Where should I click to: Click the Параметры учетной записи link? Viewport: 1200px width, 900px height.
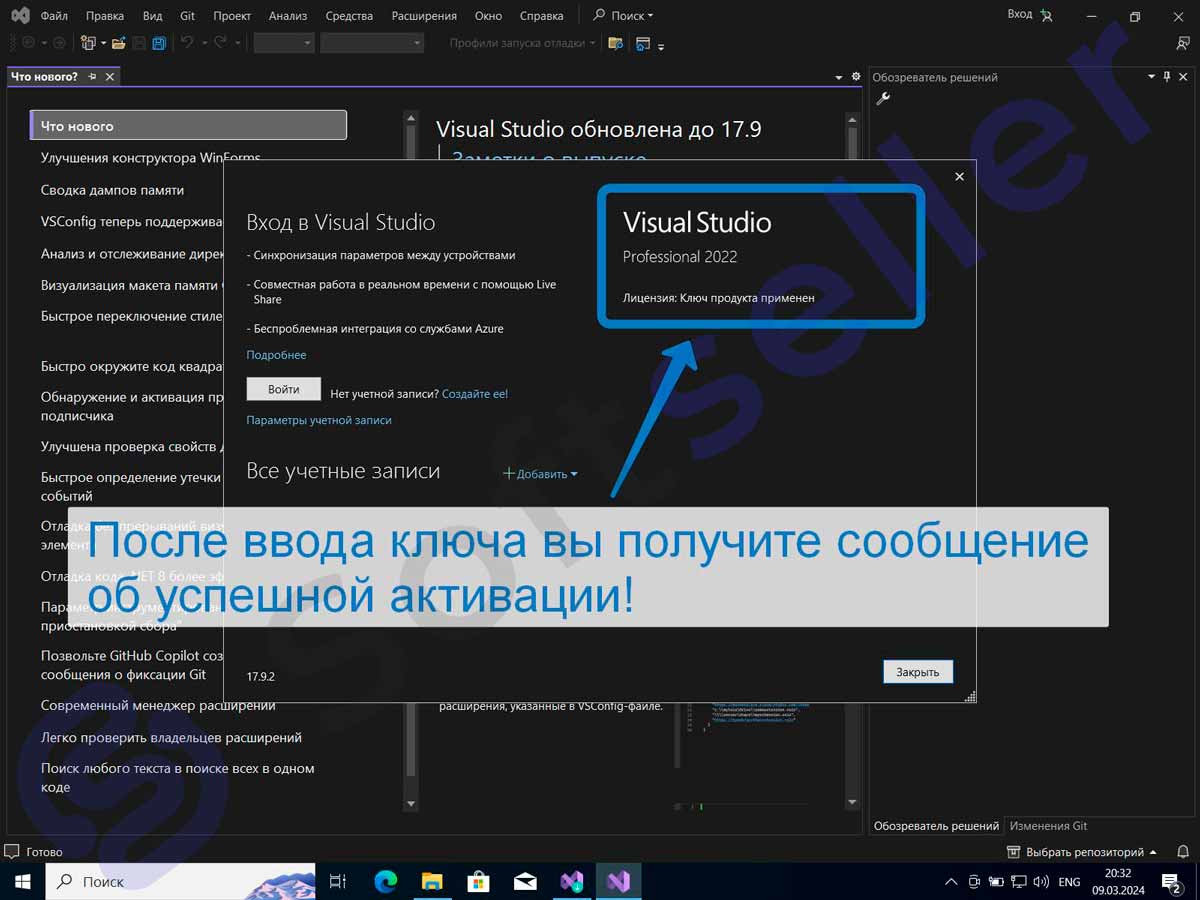[x=319, y=420]
